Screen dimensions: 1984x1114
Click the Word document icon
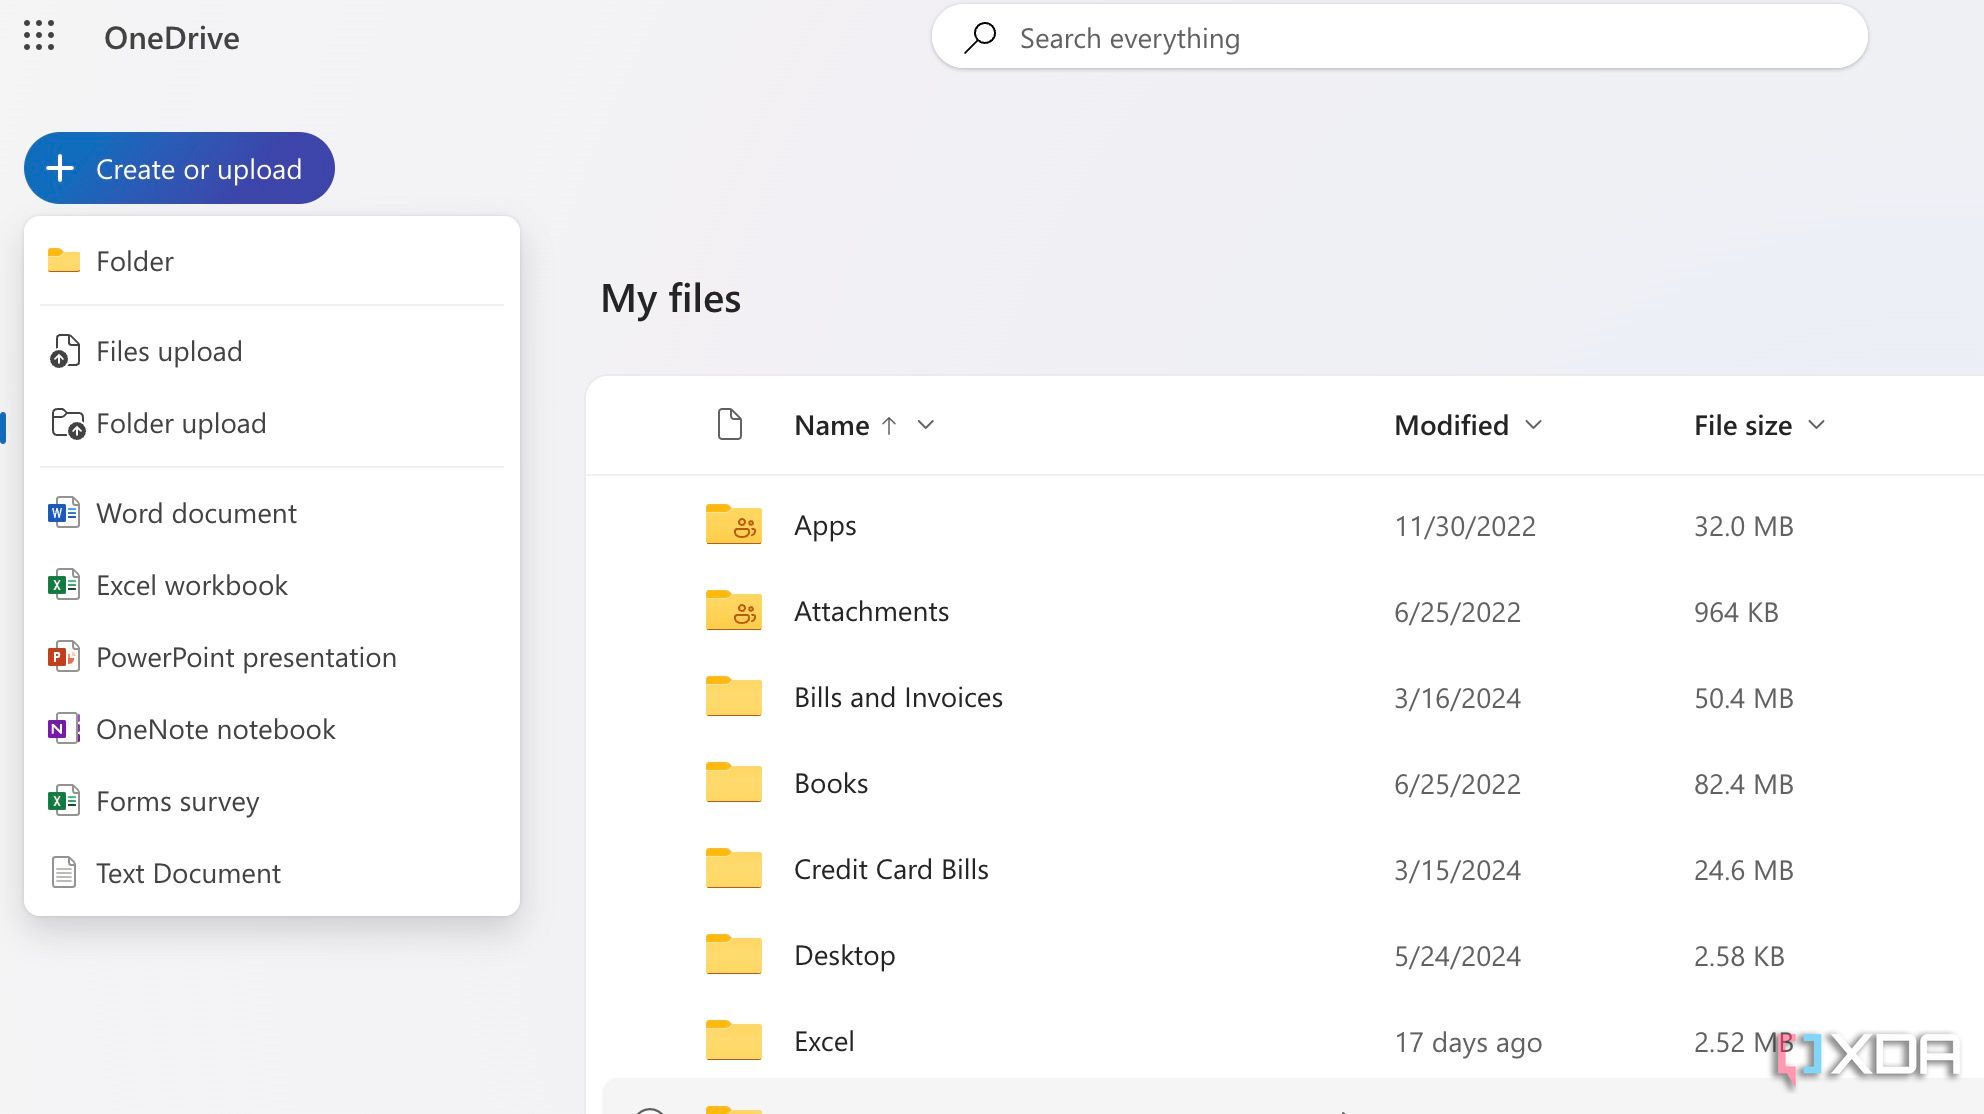coord(64,513)
